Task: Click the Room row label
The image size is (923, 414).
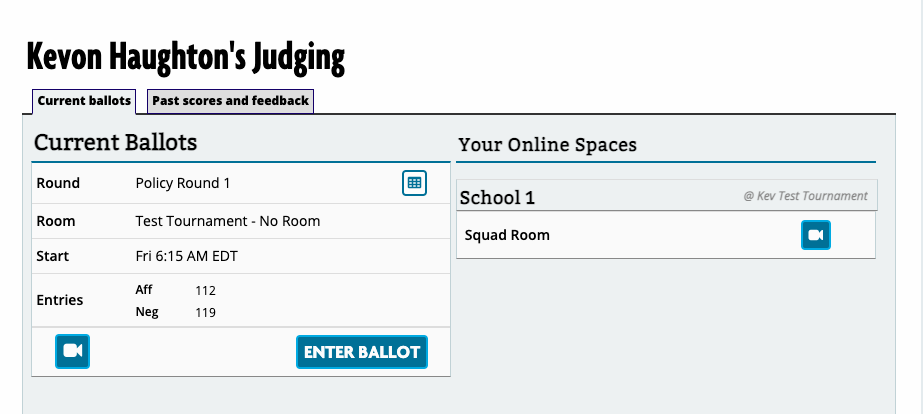Action: pos(56,221)
